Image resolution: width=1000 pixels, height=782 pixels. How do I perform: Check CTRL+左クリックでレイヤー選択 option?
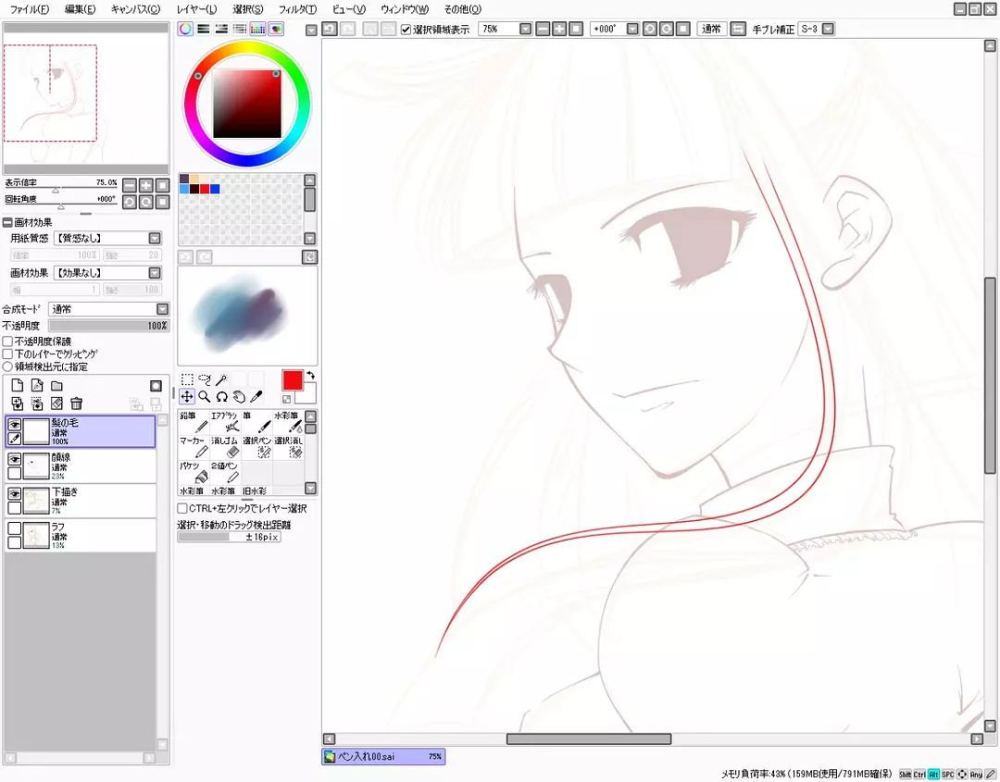click(182, 508)
